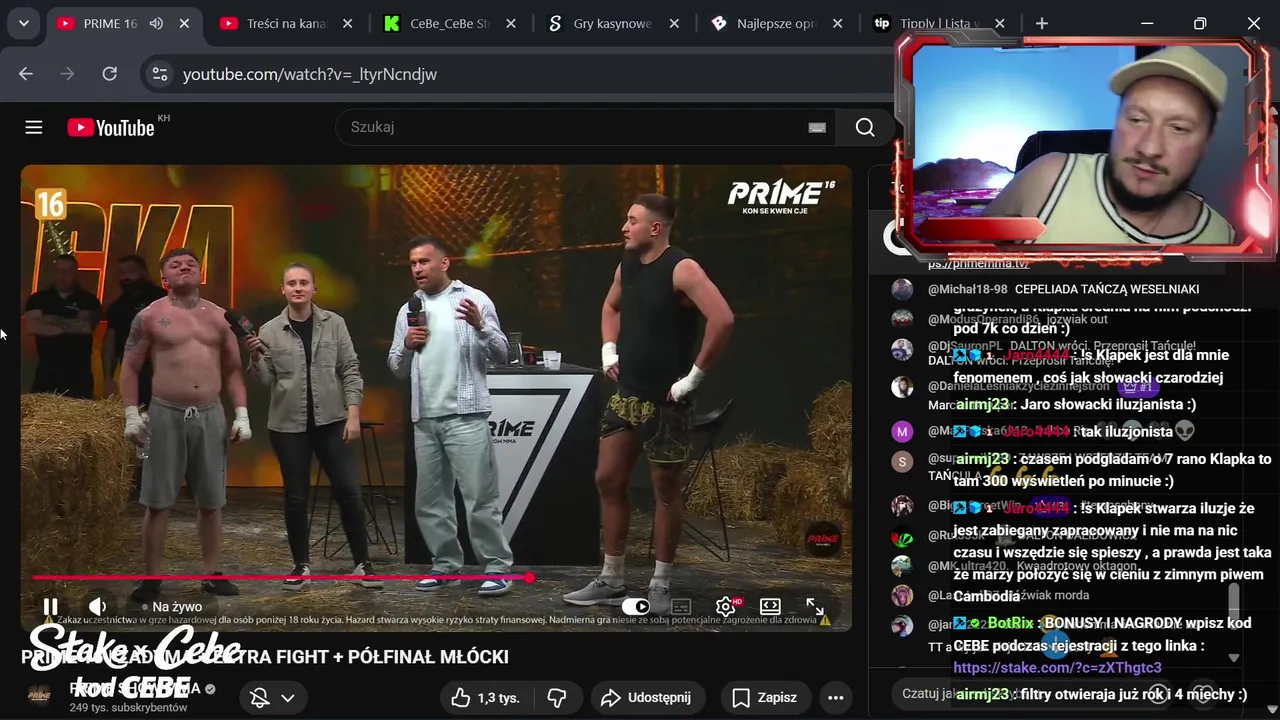Viewport: 1280px width, 720px height.
Task: Enter fullscreen in the YouTube player
Action: pyautogui.click(x=815, y=606)
